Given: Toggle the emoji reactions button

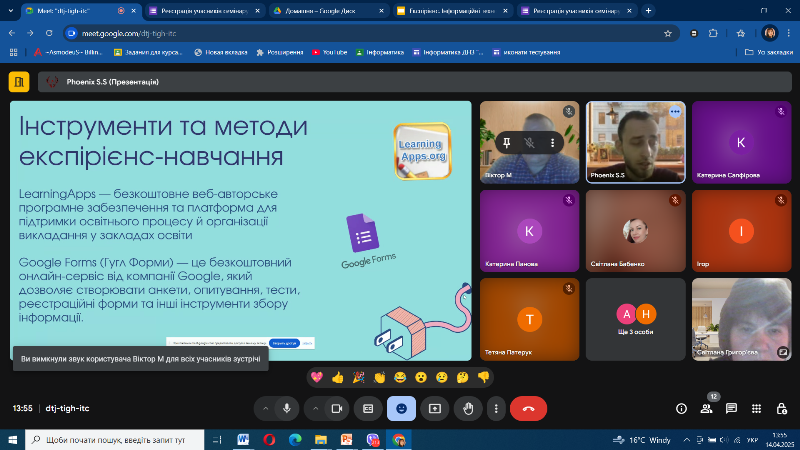Looking at the screenshot, I should click(x=402, y=409).
